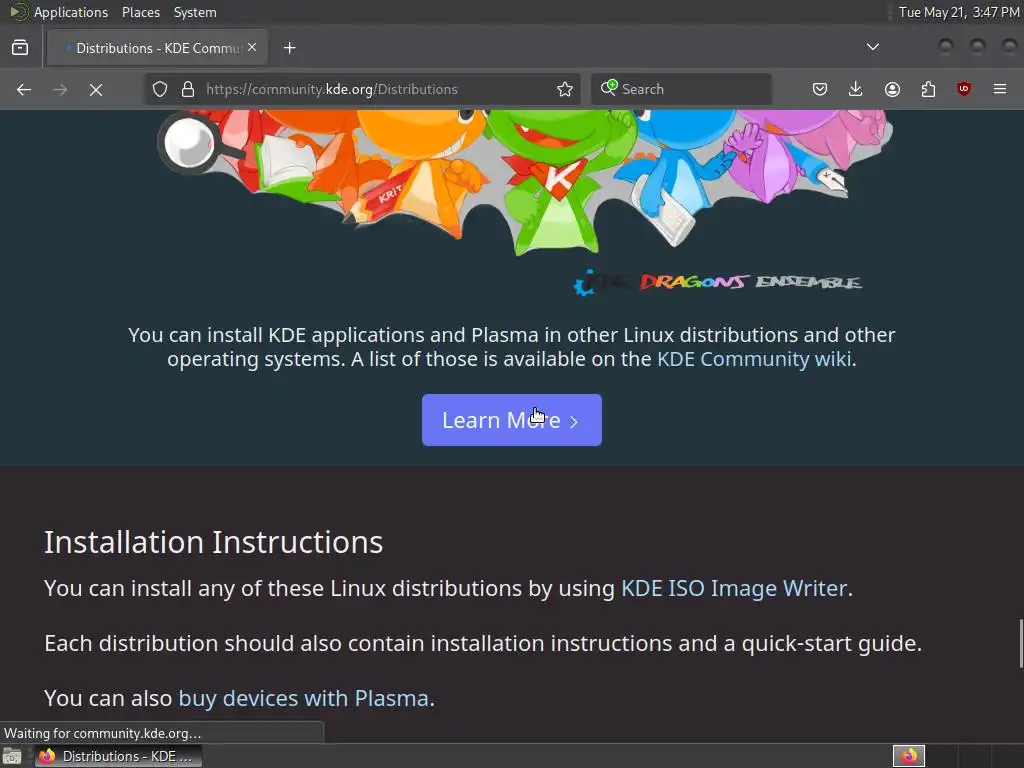
Task: Click the show desktop icon in taskbar
Action: [12, 756]
